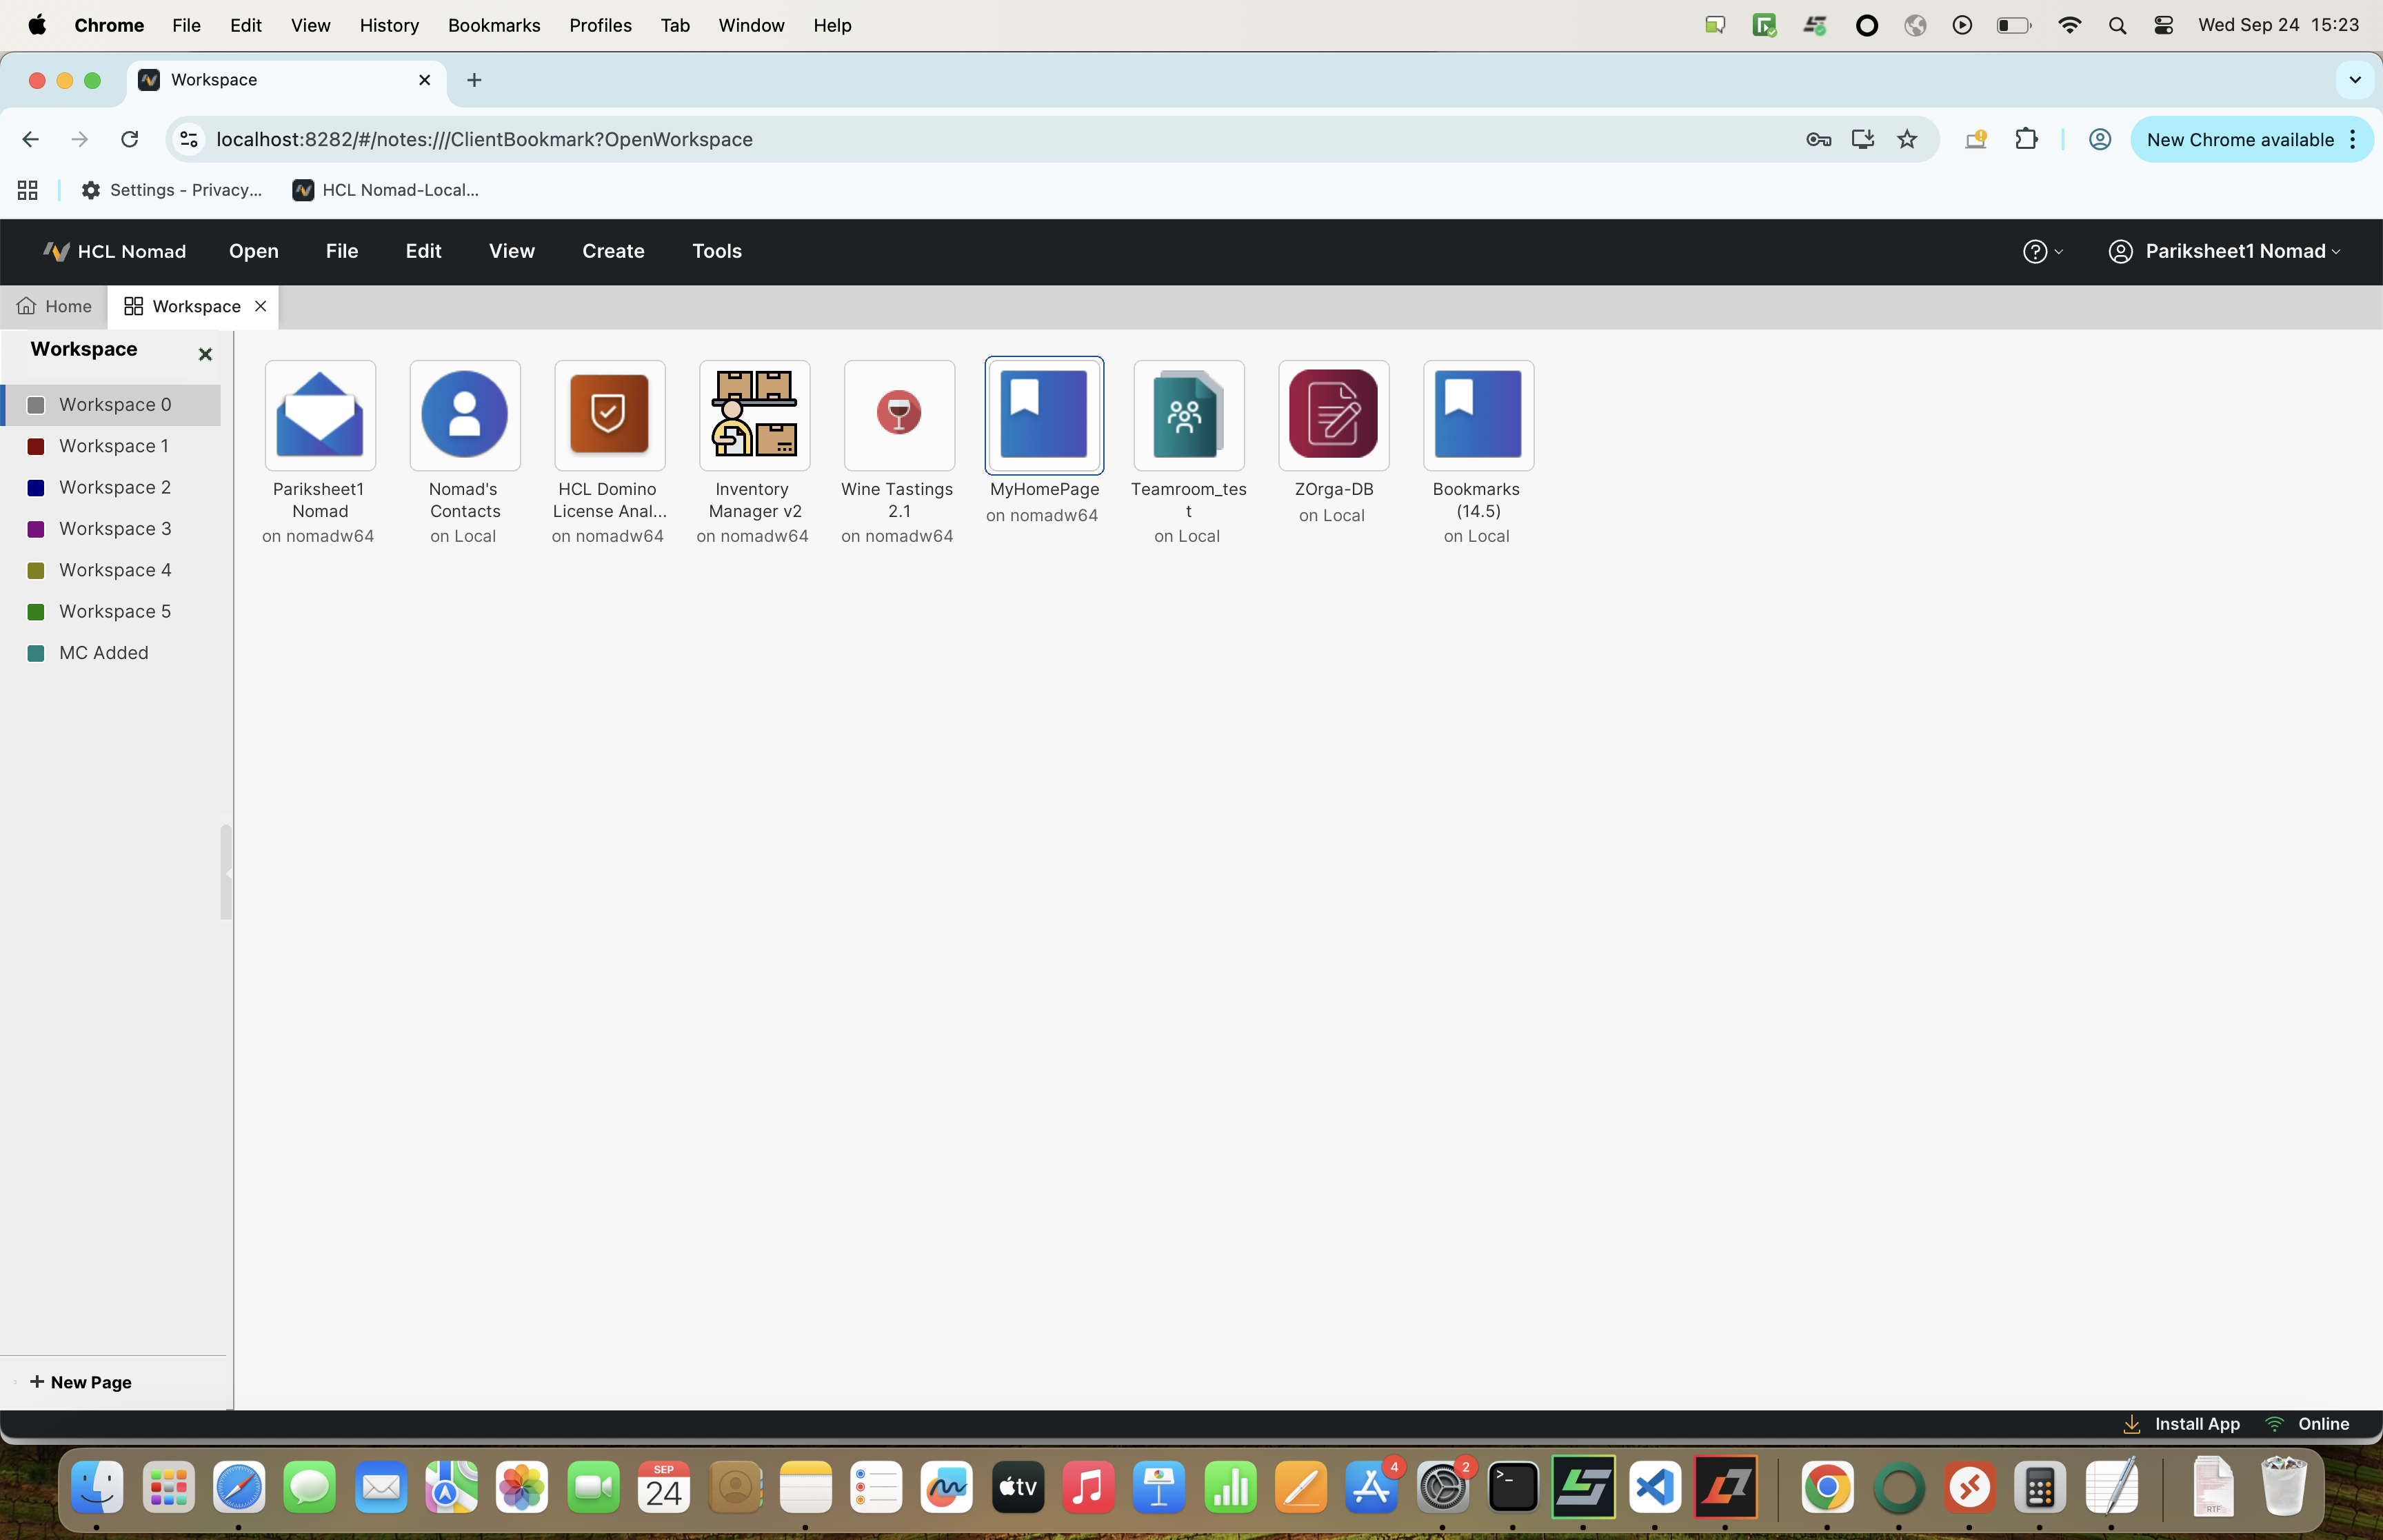
Task: Select the MC Added workspace page
Action: pos(103,653)
